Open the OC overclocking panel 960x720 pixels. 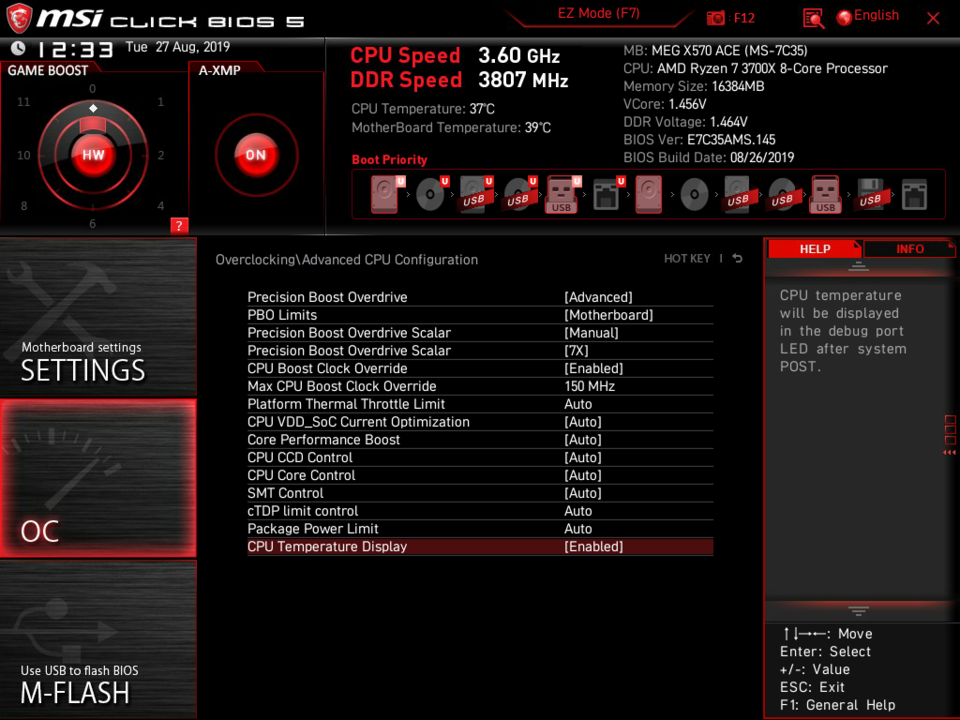[98, 479]
